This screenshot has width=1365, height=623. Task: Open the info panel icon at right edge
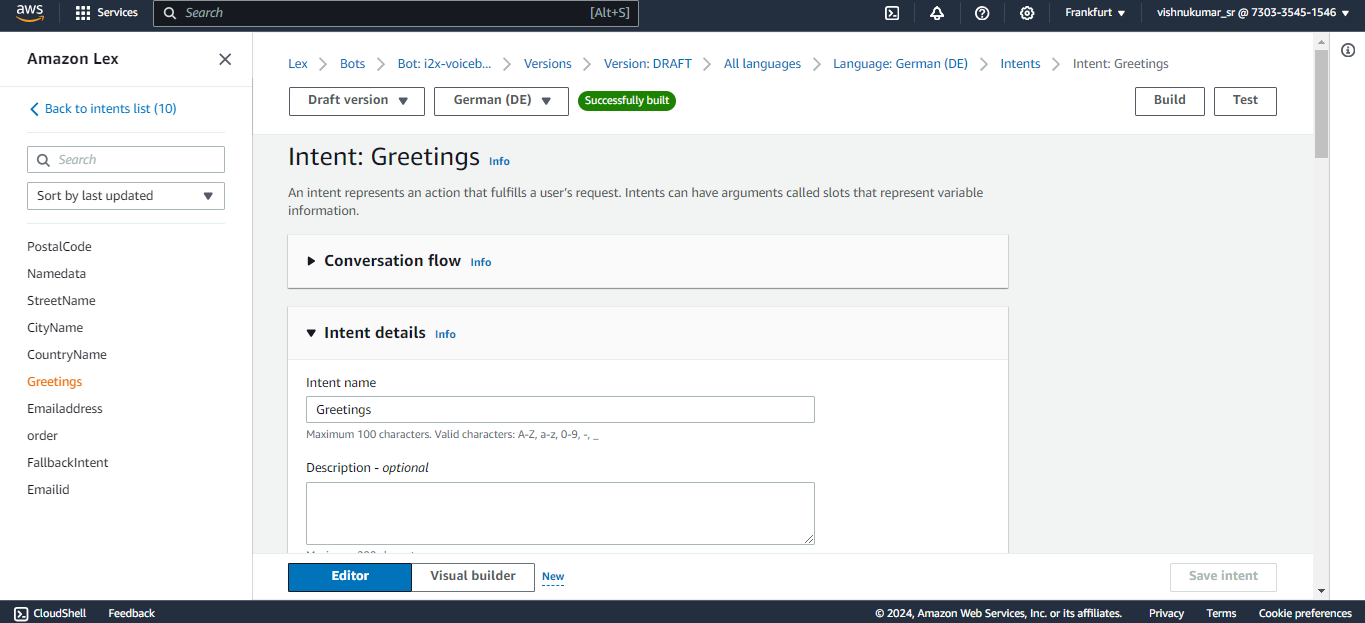click(x=1348, y=50)
